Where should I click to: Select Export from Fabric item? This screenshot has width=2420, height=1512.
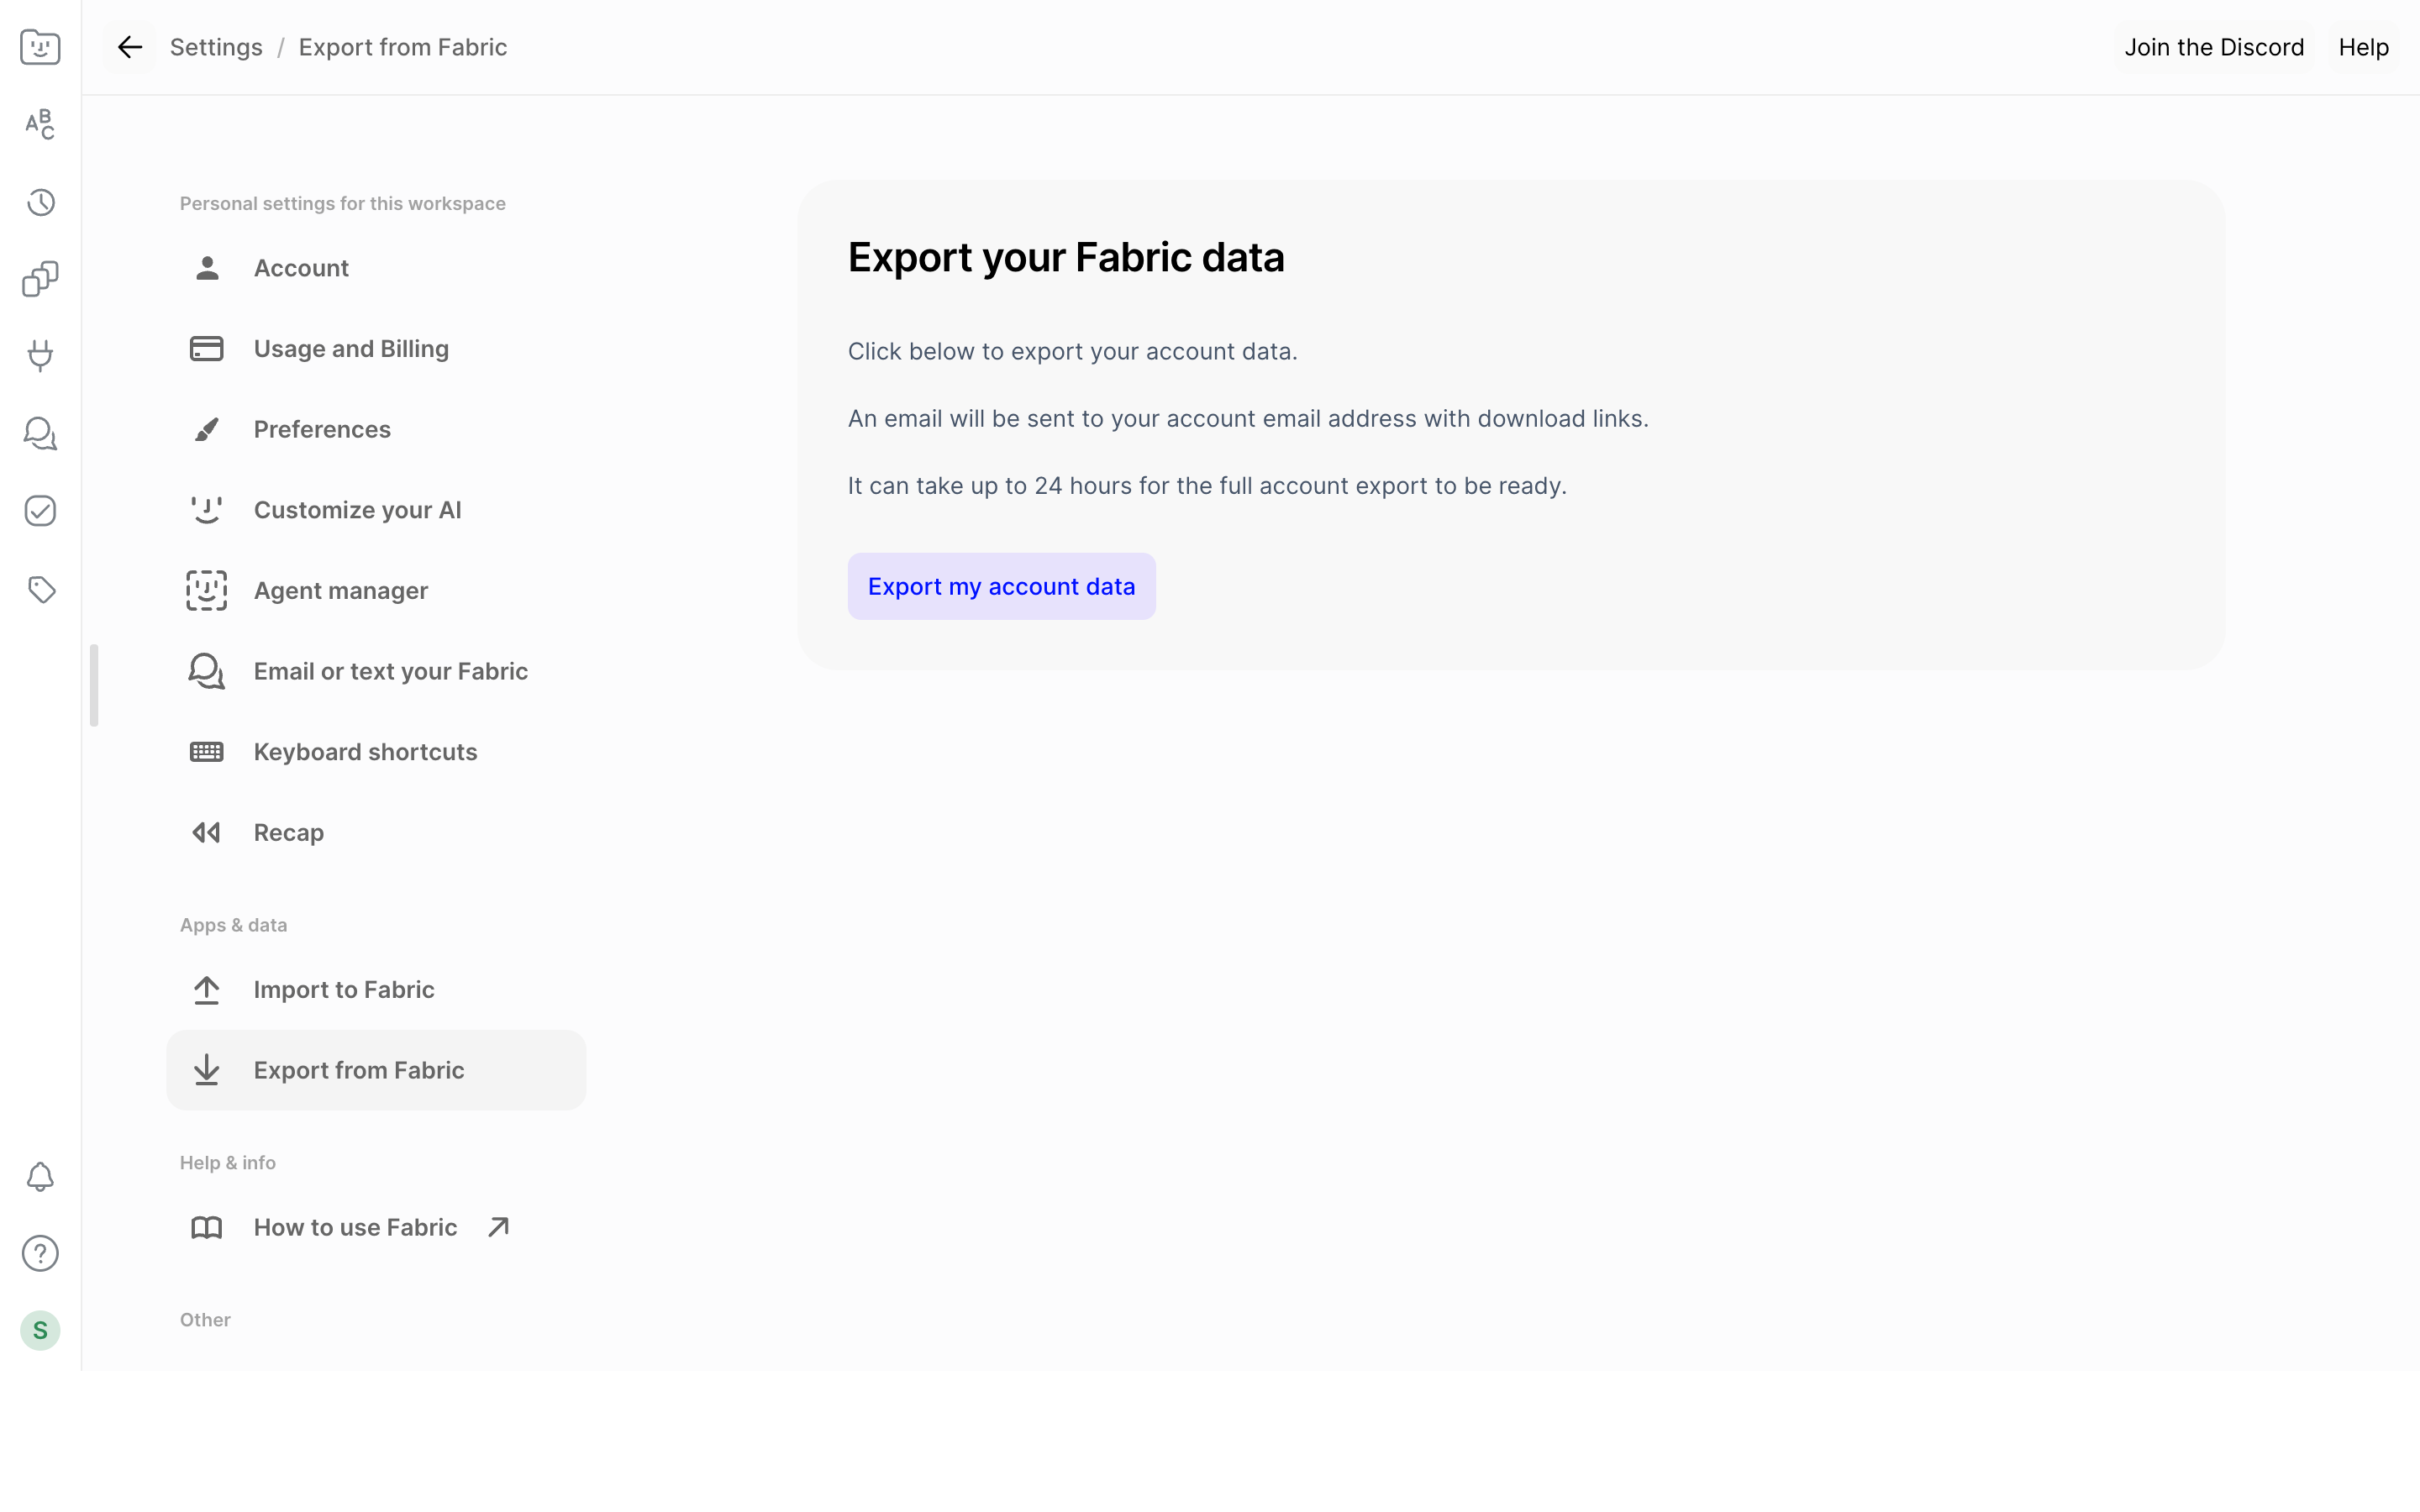[376, 1070]
